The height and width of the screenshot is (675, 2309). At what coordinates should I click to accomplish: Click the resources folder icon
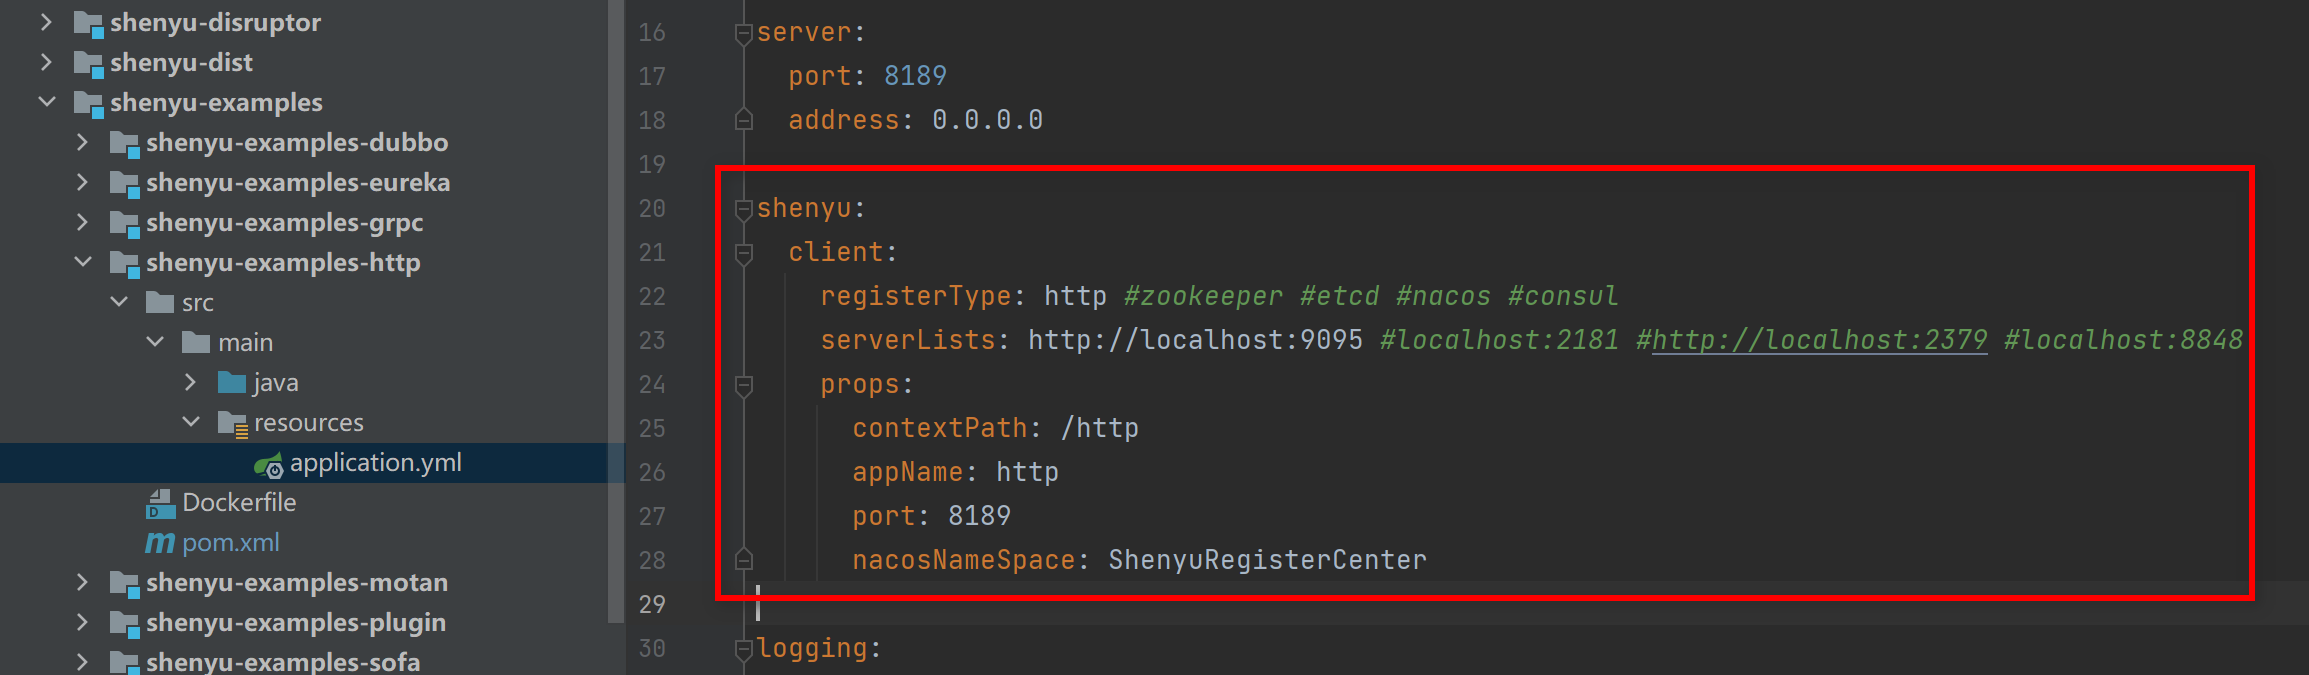(232, 424)
